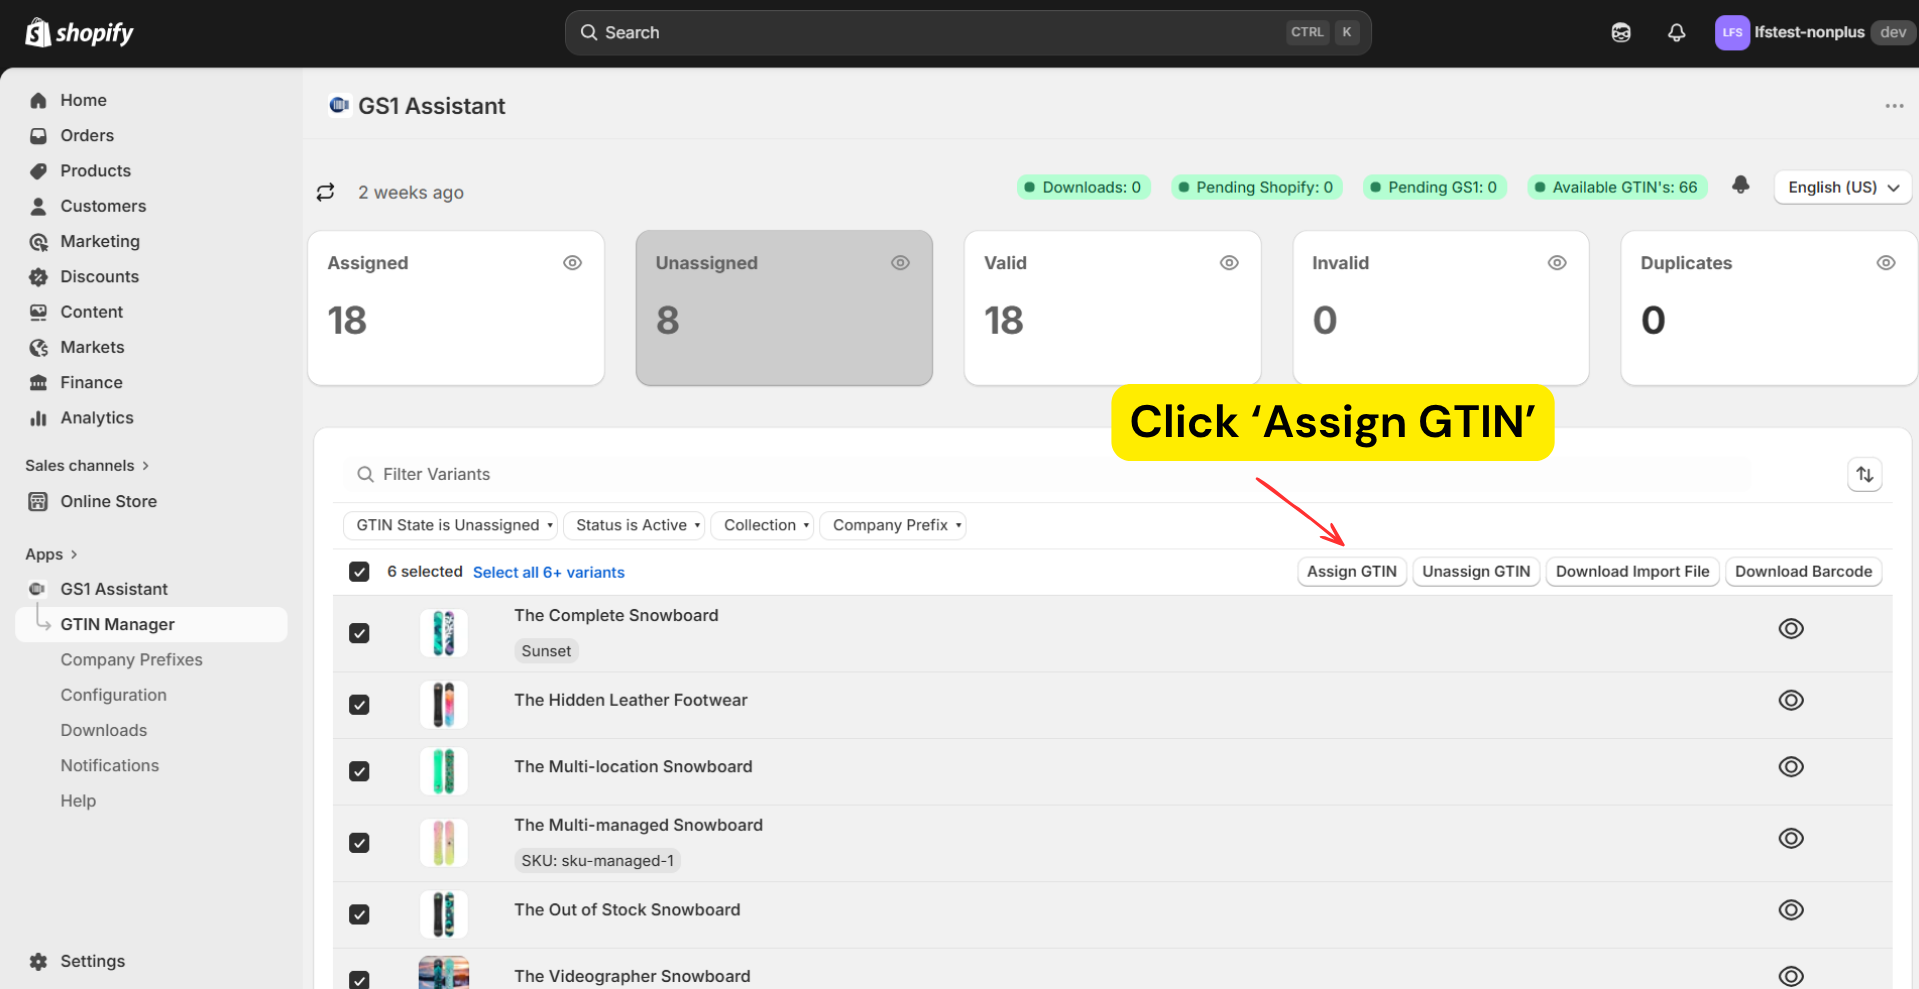Click the Shopify logo
The width and height of the screenshot is (1919, 989).
(x=79, y=33)
